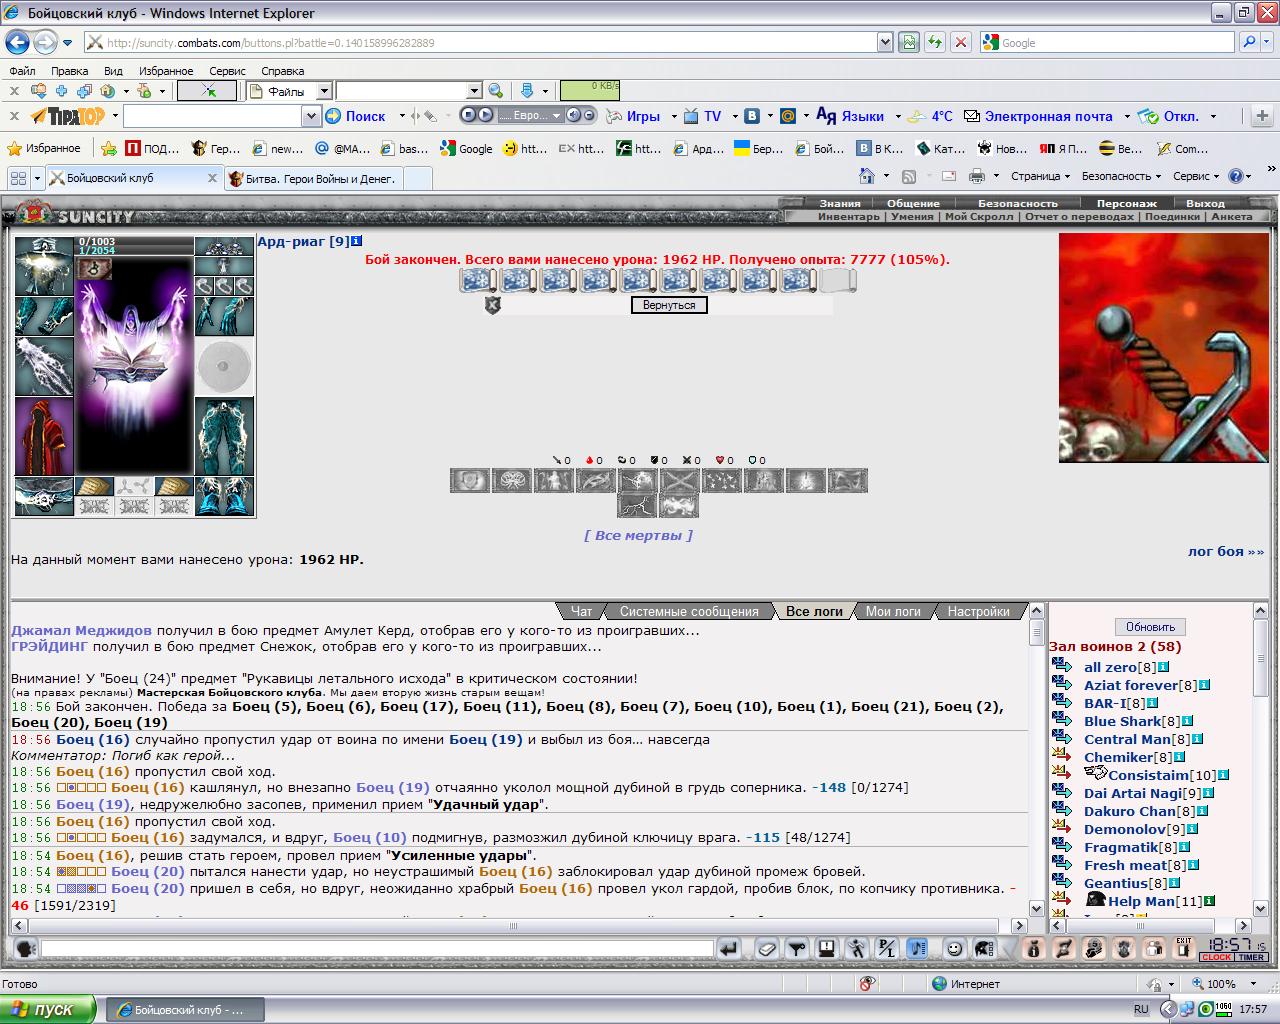1280x1024 pixels.
Task: Click the horizontal scrollbar under the battle log
Action: [x=518, y=926]
